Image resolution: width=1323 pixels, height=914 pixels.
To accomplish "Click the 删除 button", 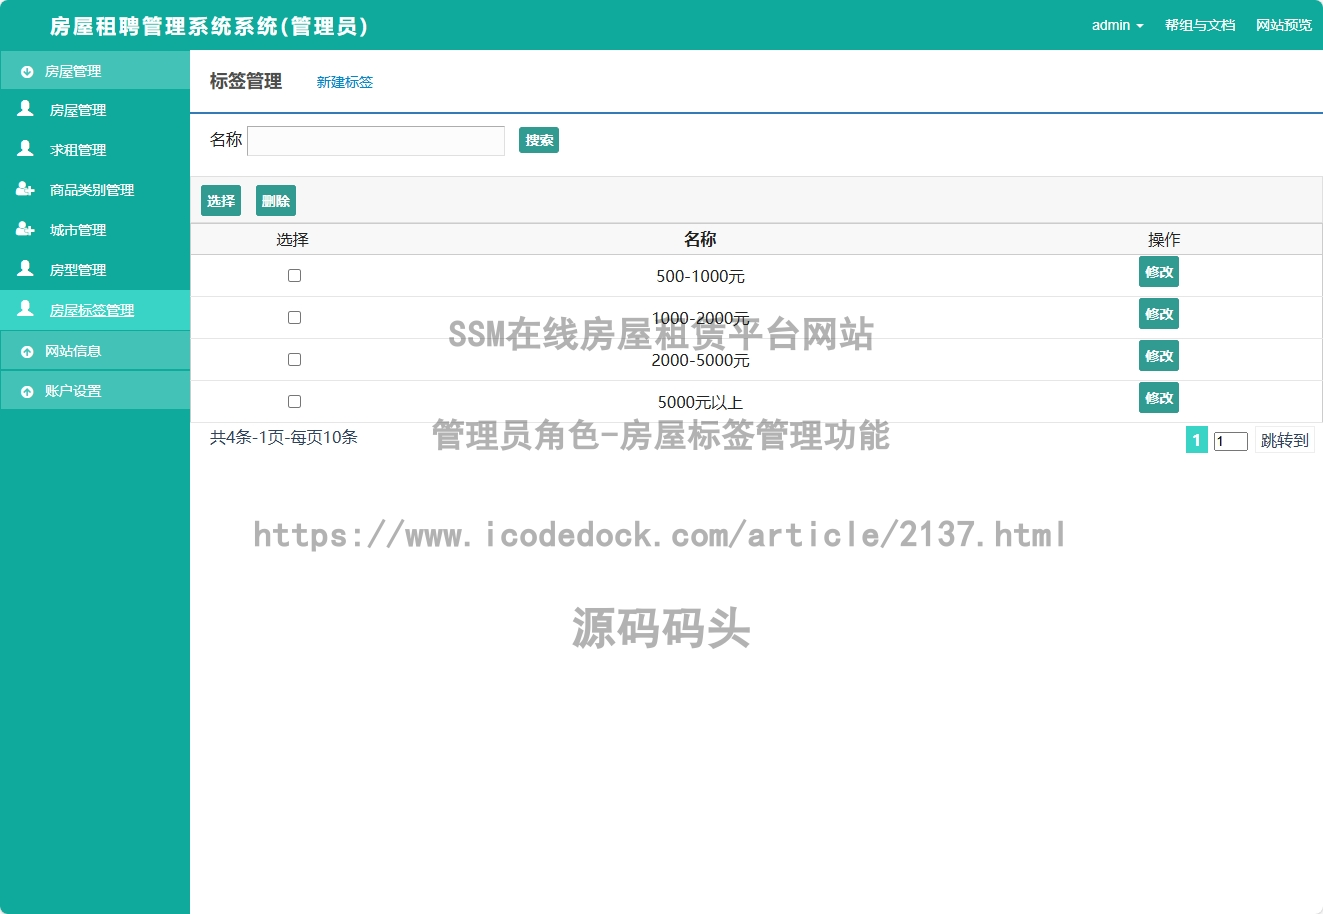I will 276,201.
